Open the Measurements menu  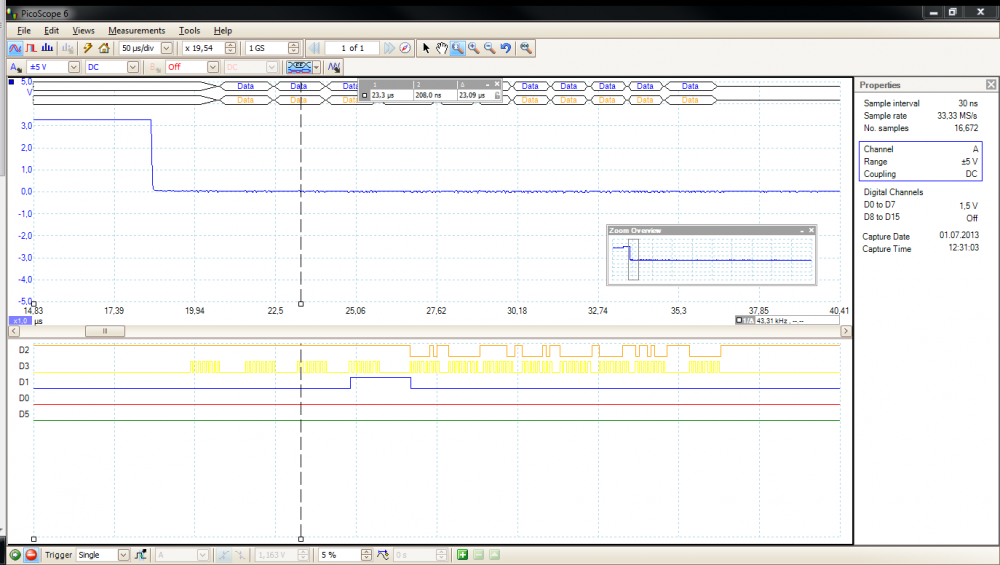136,31
